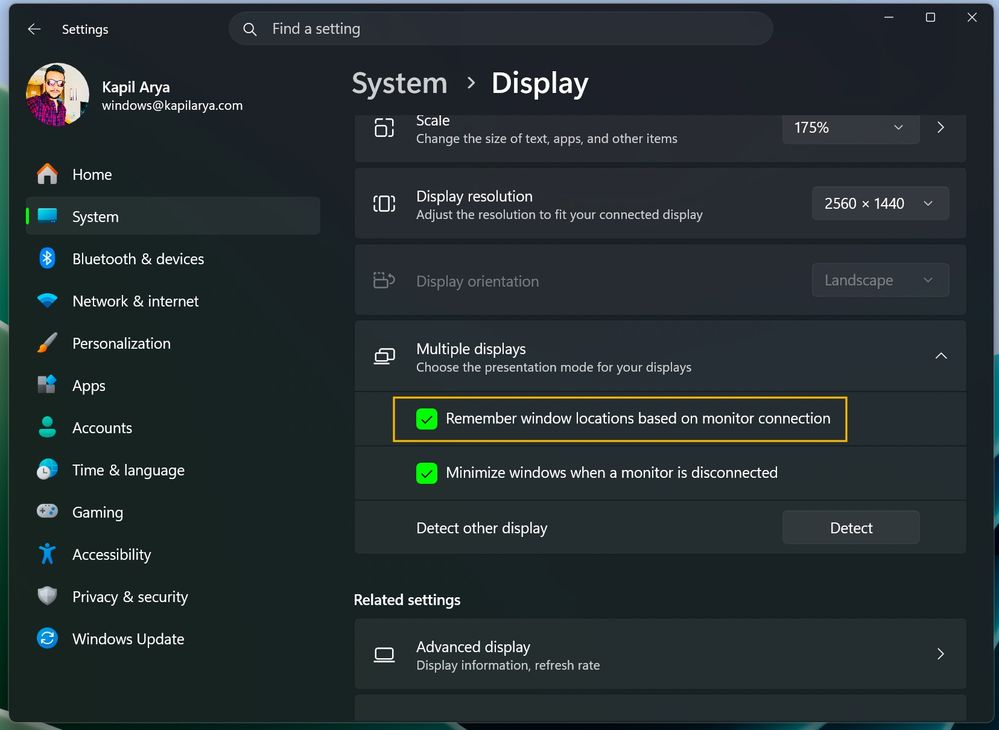Open the Scale 175% dropdown
This screenshot has height=730, width=999.
point(850,128)
